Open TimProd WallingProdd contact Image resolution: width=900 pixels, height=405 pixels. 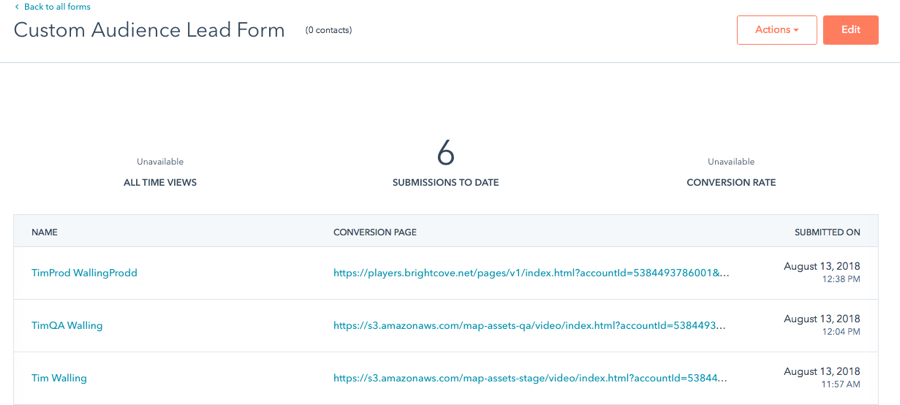(x=84, y=273)
